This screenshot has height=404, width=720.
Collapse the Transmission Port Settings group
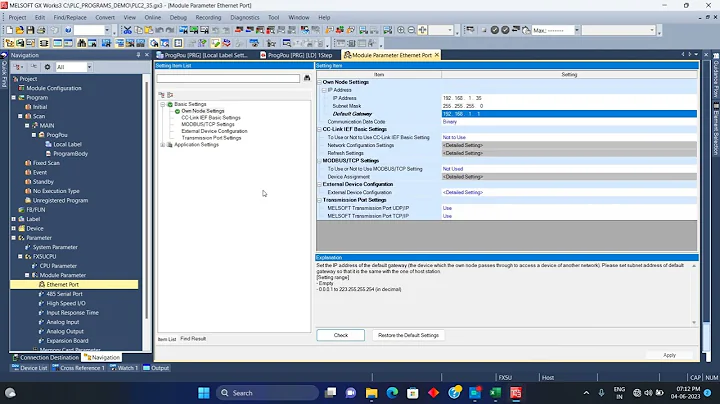319,200
